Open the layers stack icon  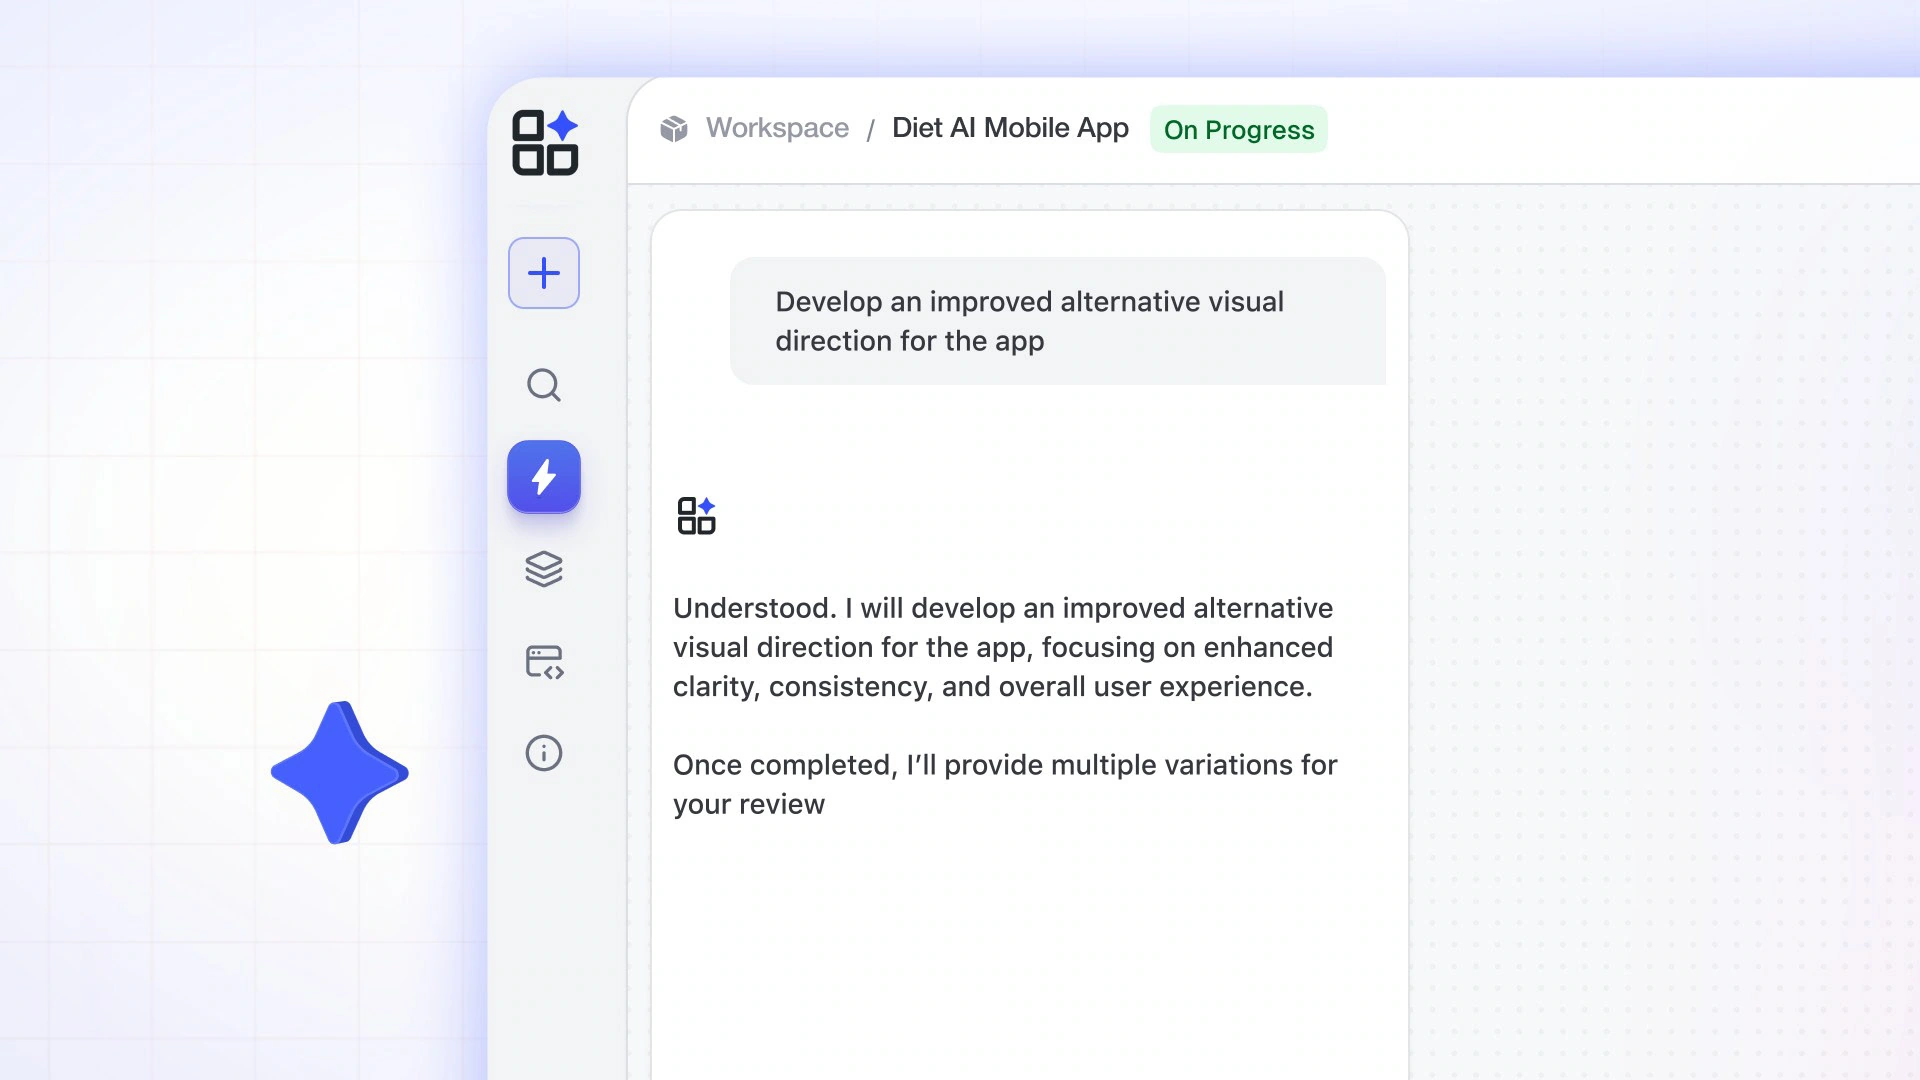click(544, 569)
